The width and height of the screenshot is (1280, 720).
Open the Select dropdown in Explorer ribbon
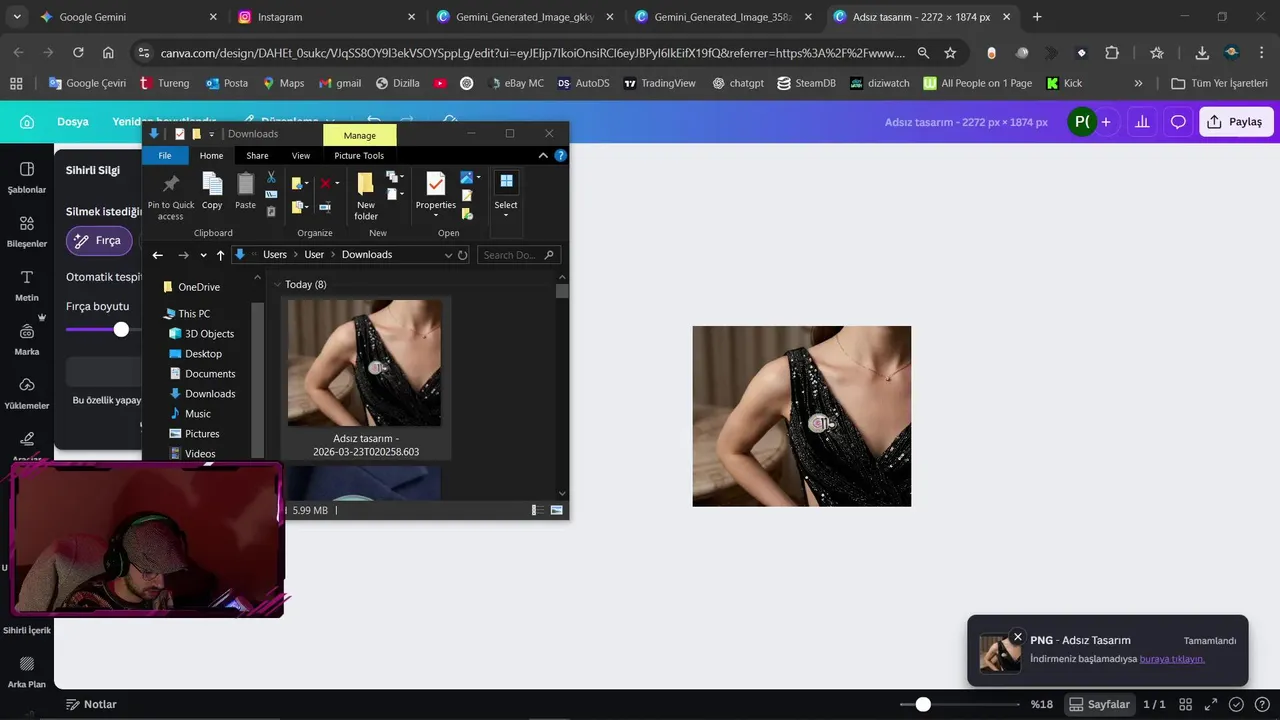click(x=506, y=215)
